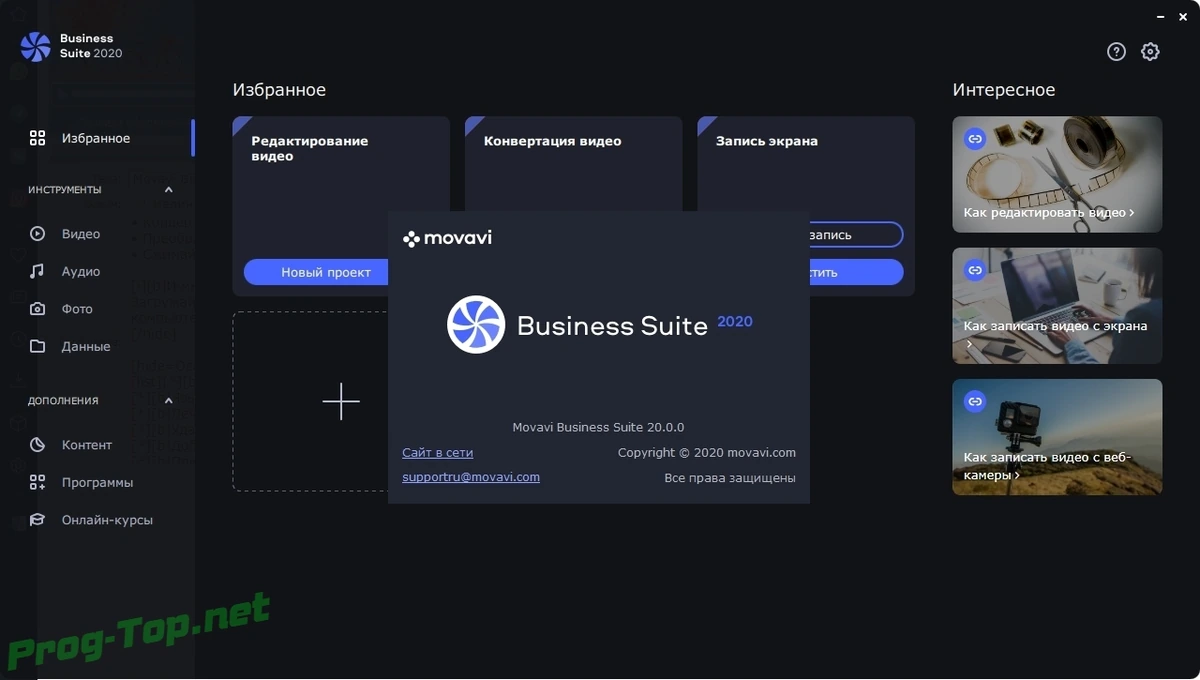Click the Редактирование видео card title
1200x680 pixels.
point(310,148)
